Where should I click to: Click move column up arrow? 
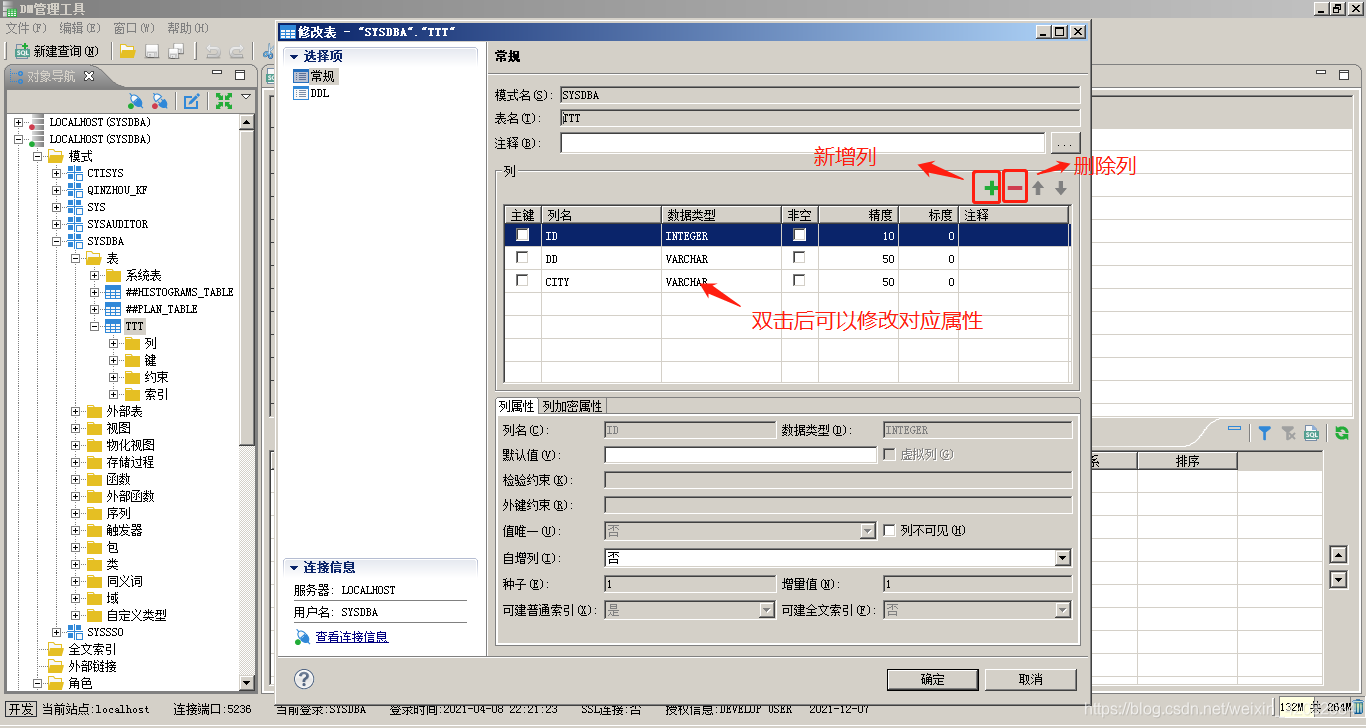coord(1039,188)
